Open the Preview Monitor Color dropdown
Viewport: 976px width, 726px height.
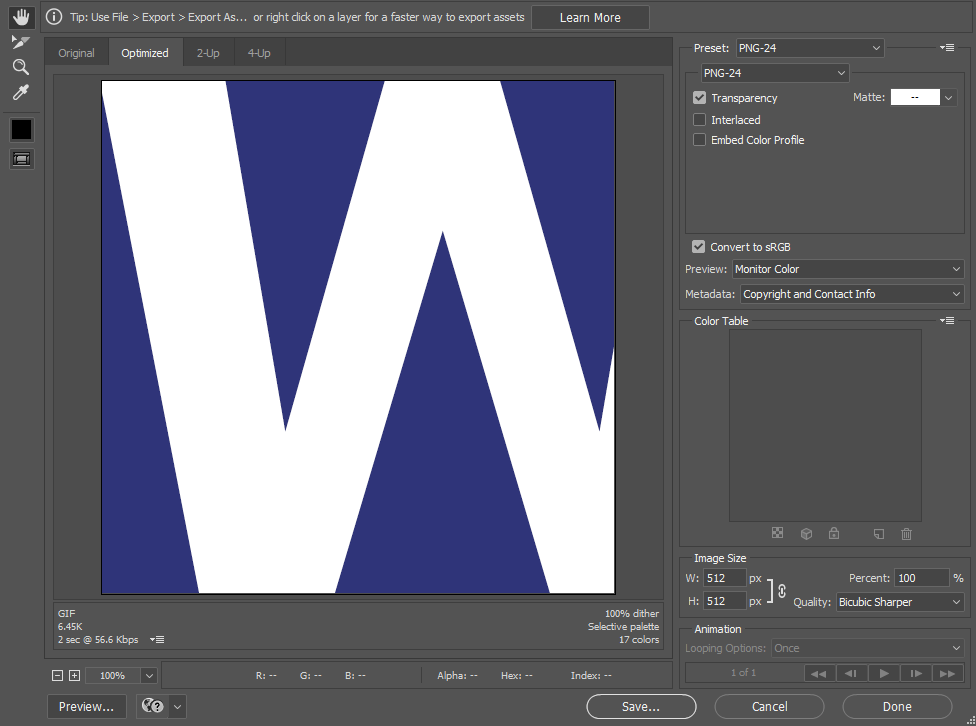(x=848, y=269)
